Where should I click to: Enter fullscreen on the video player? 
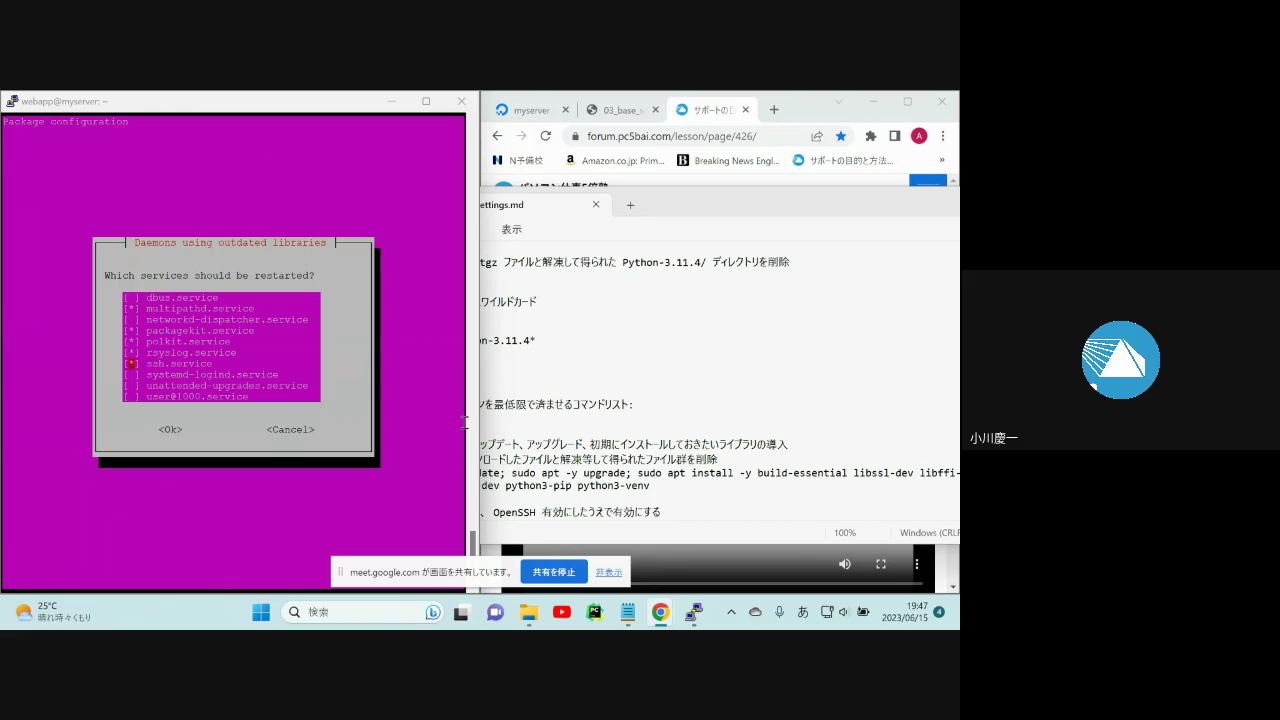[x=881, y=564]
